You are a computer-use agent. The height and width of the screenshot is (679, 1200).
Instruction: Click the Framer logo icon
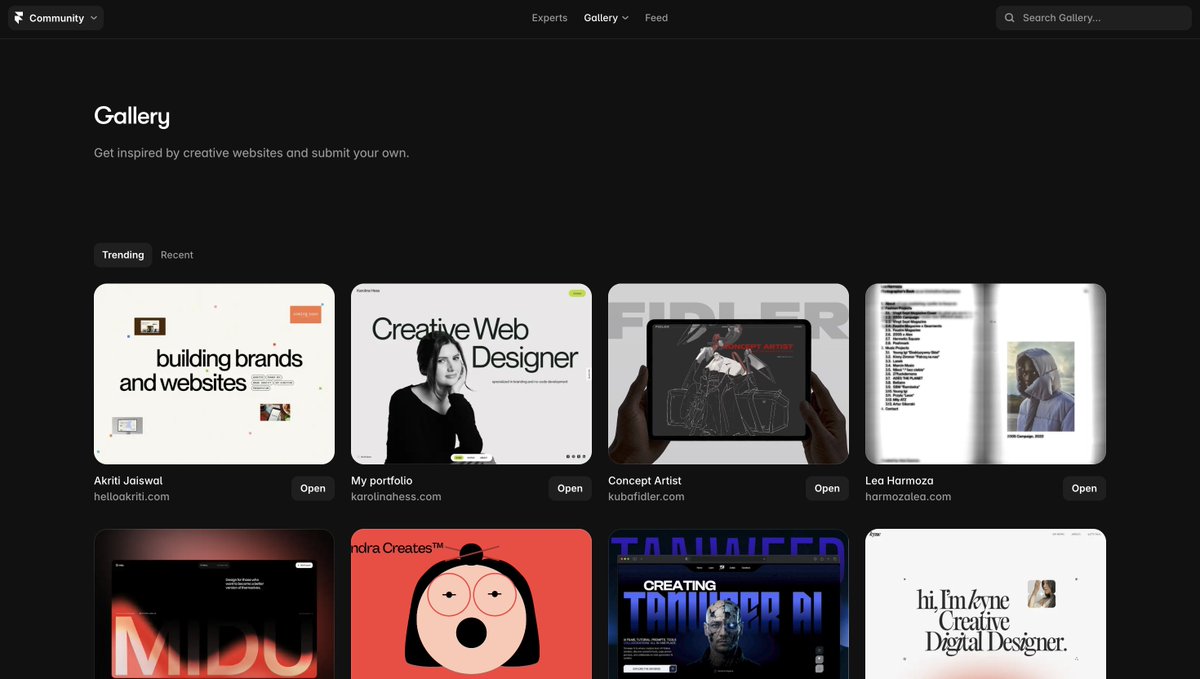[x=18, y=18]
